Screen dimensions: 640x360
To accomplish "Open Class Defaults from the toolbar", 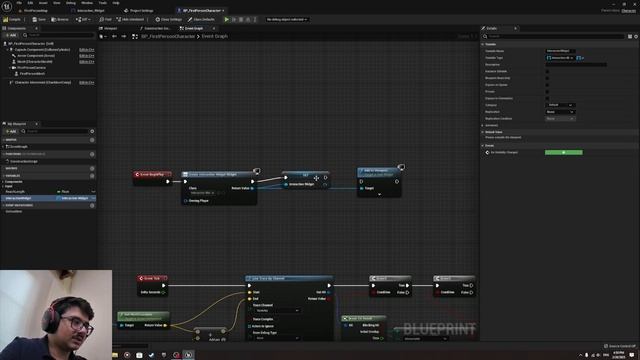I will 201,19.
